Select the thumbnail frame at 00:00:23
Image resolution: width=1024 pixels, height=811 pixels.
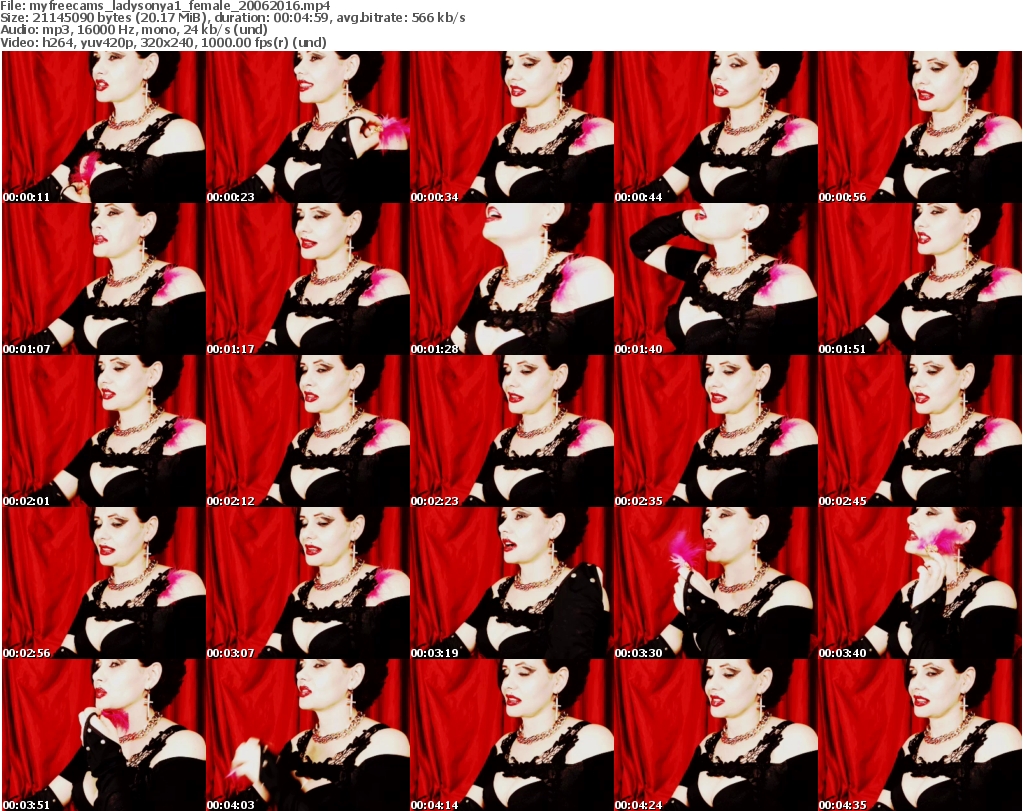pyautogui.click(x=308, y=127)
